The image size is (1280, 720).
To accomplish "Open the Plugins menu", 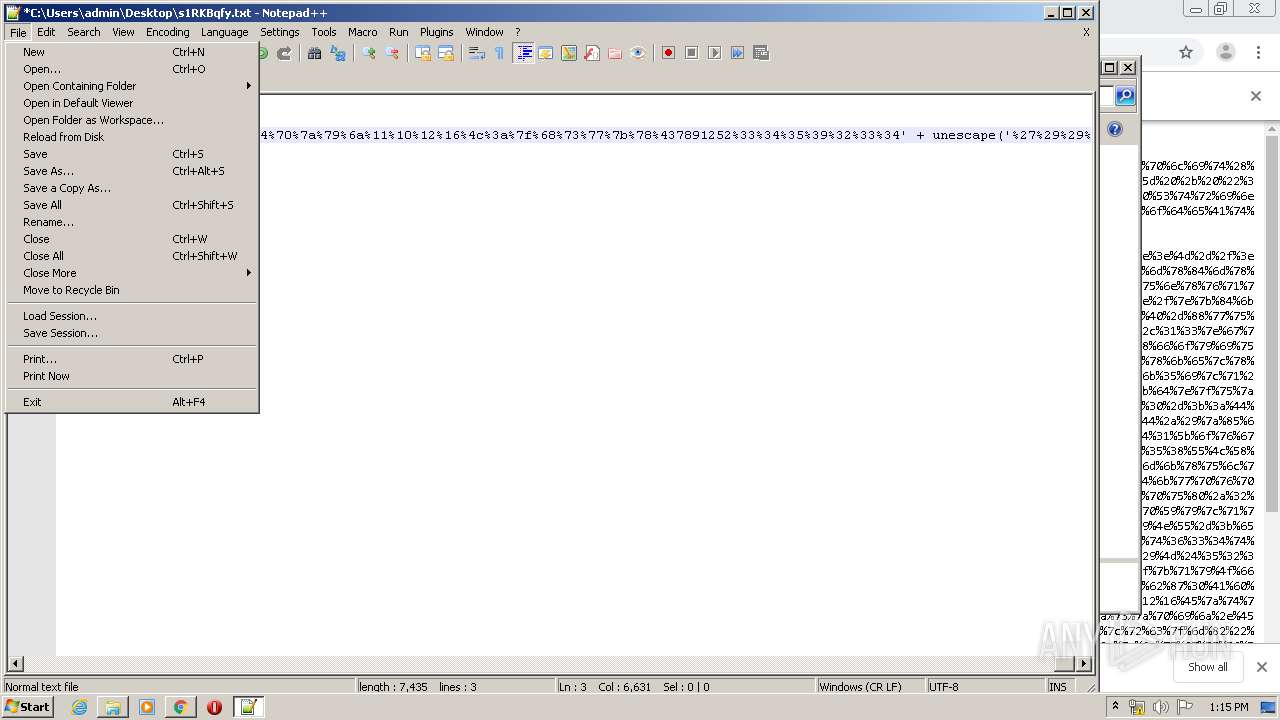I will (x=436, y=32).
